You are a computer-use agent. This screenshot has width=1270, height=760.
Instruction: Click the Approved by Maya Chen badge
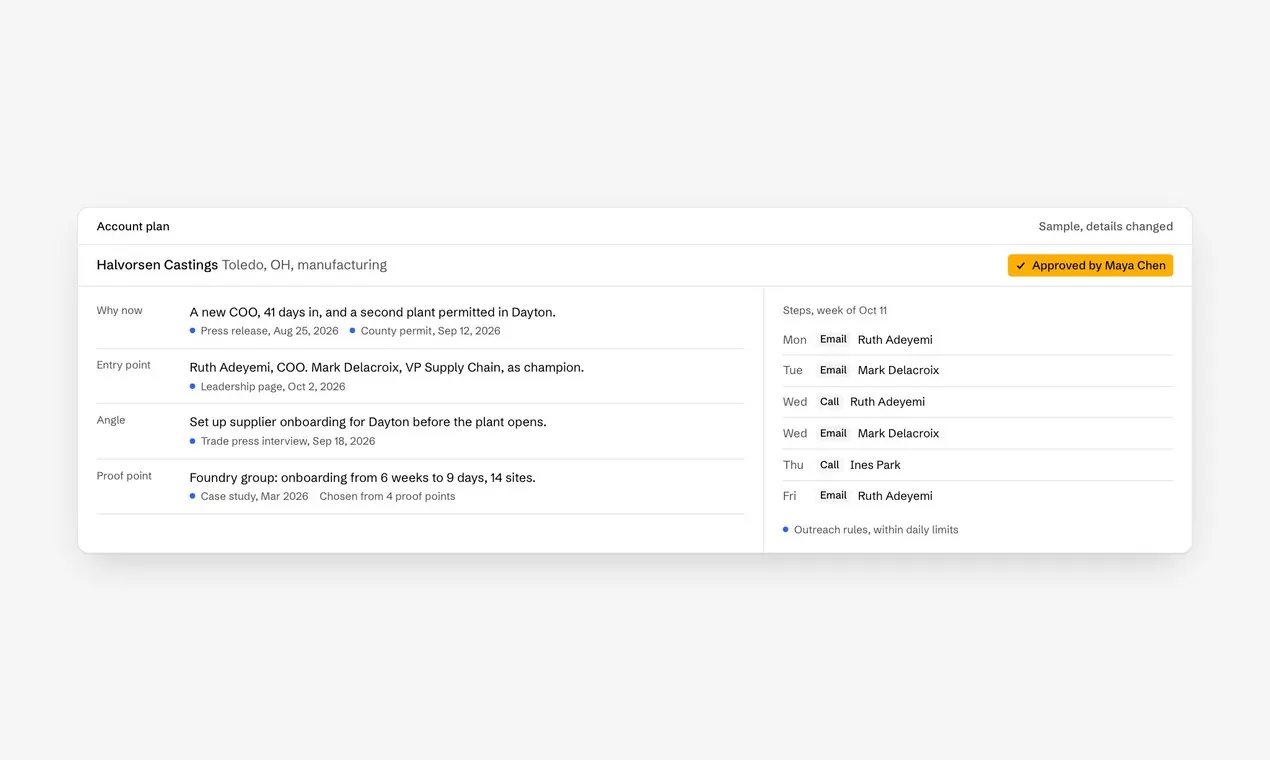1090,265
